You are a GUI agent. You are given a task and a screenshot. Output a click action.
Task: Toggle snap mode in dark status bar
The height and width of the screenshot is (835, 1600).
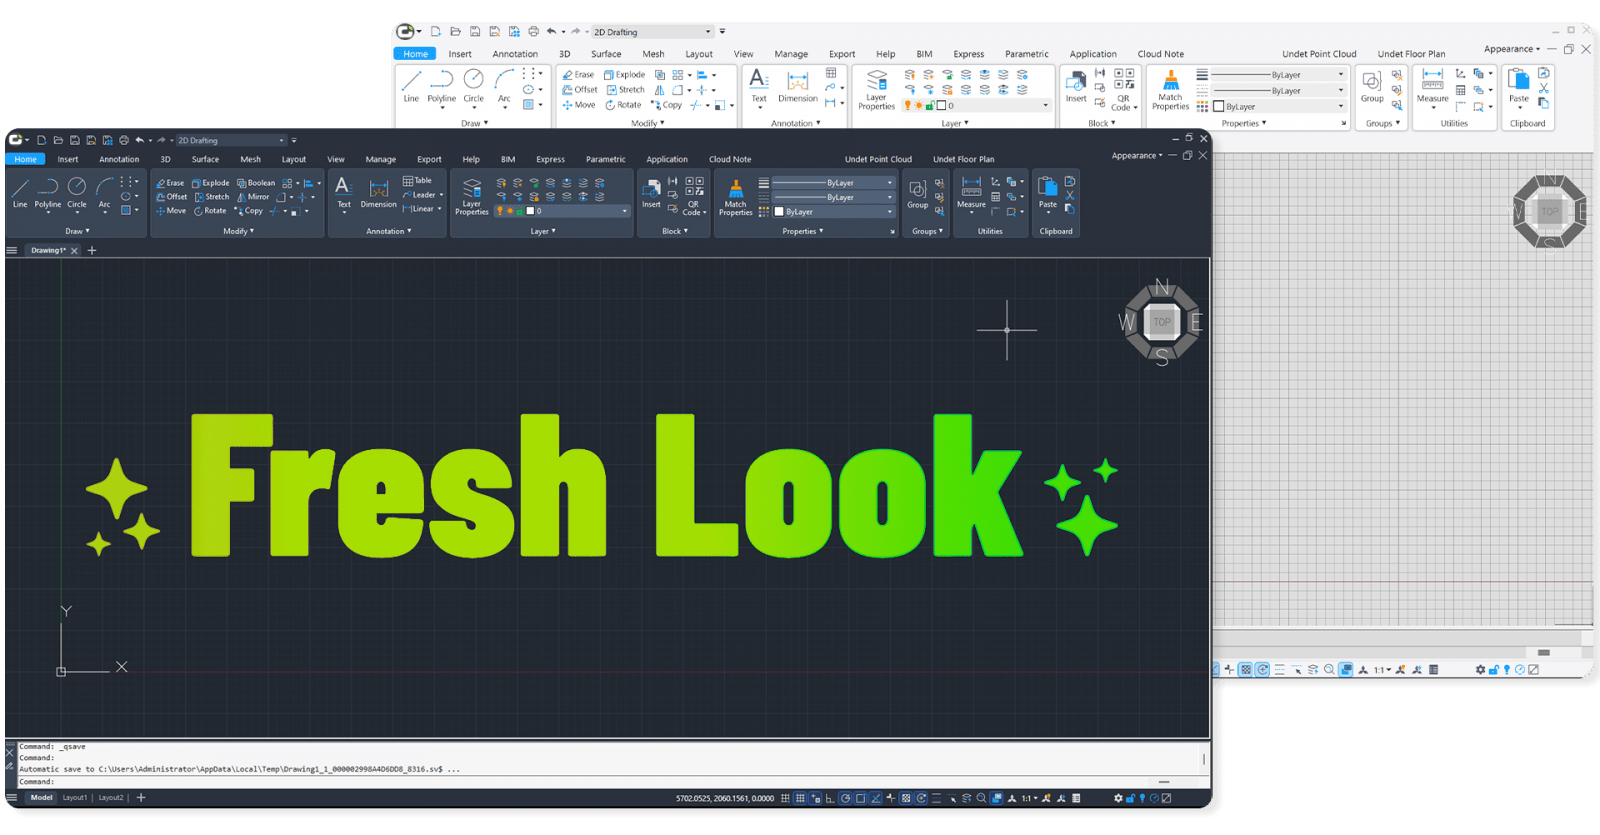[x=785, y=798]
